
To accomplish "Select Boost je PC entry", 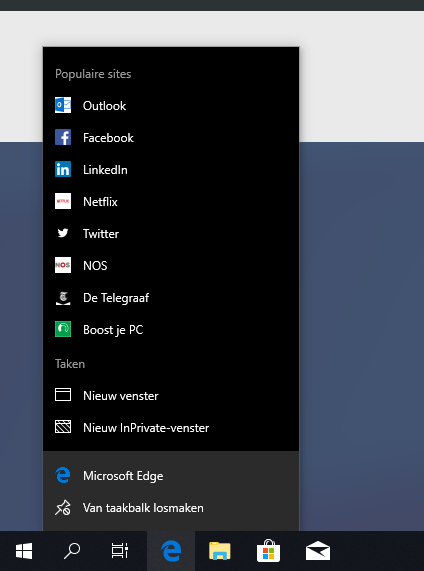I will tap(171, 330).
